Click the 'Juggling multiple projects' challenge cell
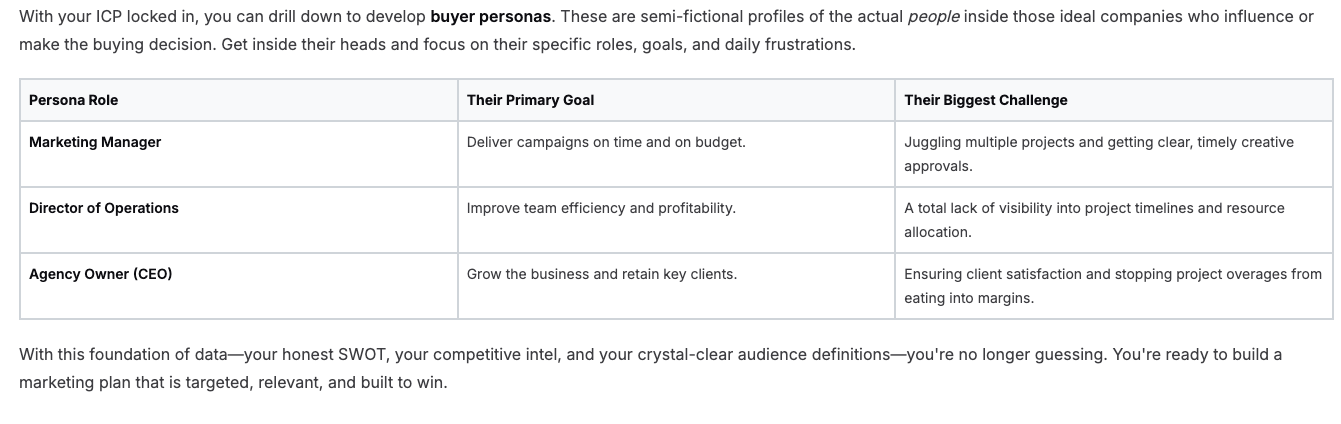Image resolution: width=1341 pixels, height=424 pixels. click(x=1114, y=154)
